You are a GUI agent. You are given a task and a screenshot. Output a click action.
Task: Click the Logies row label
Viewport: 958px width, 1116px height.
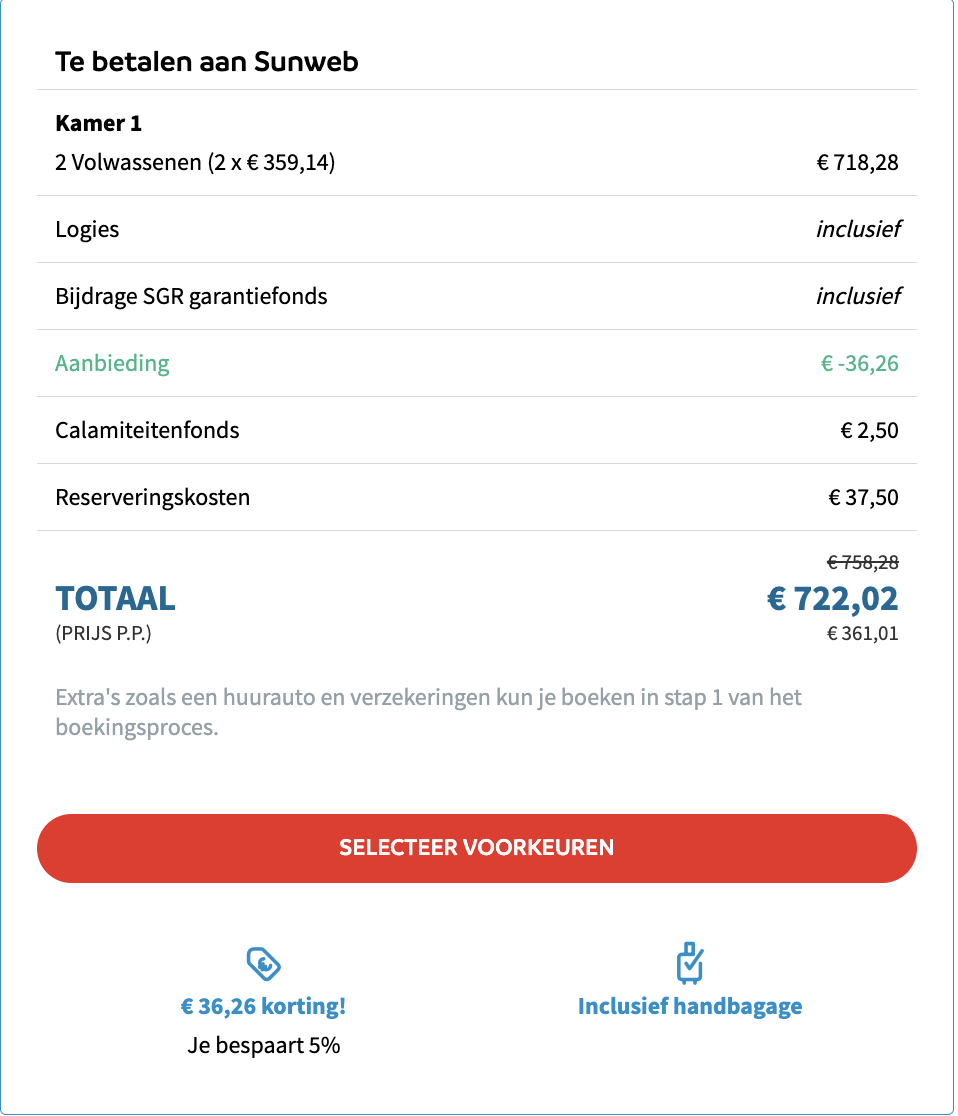pos(87,229)
